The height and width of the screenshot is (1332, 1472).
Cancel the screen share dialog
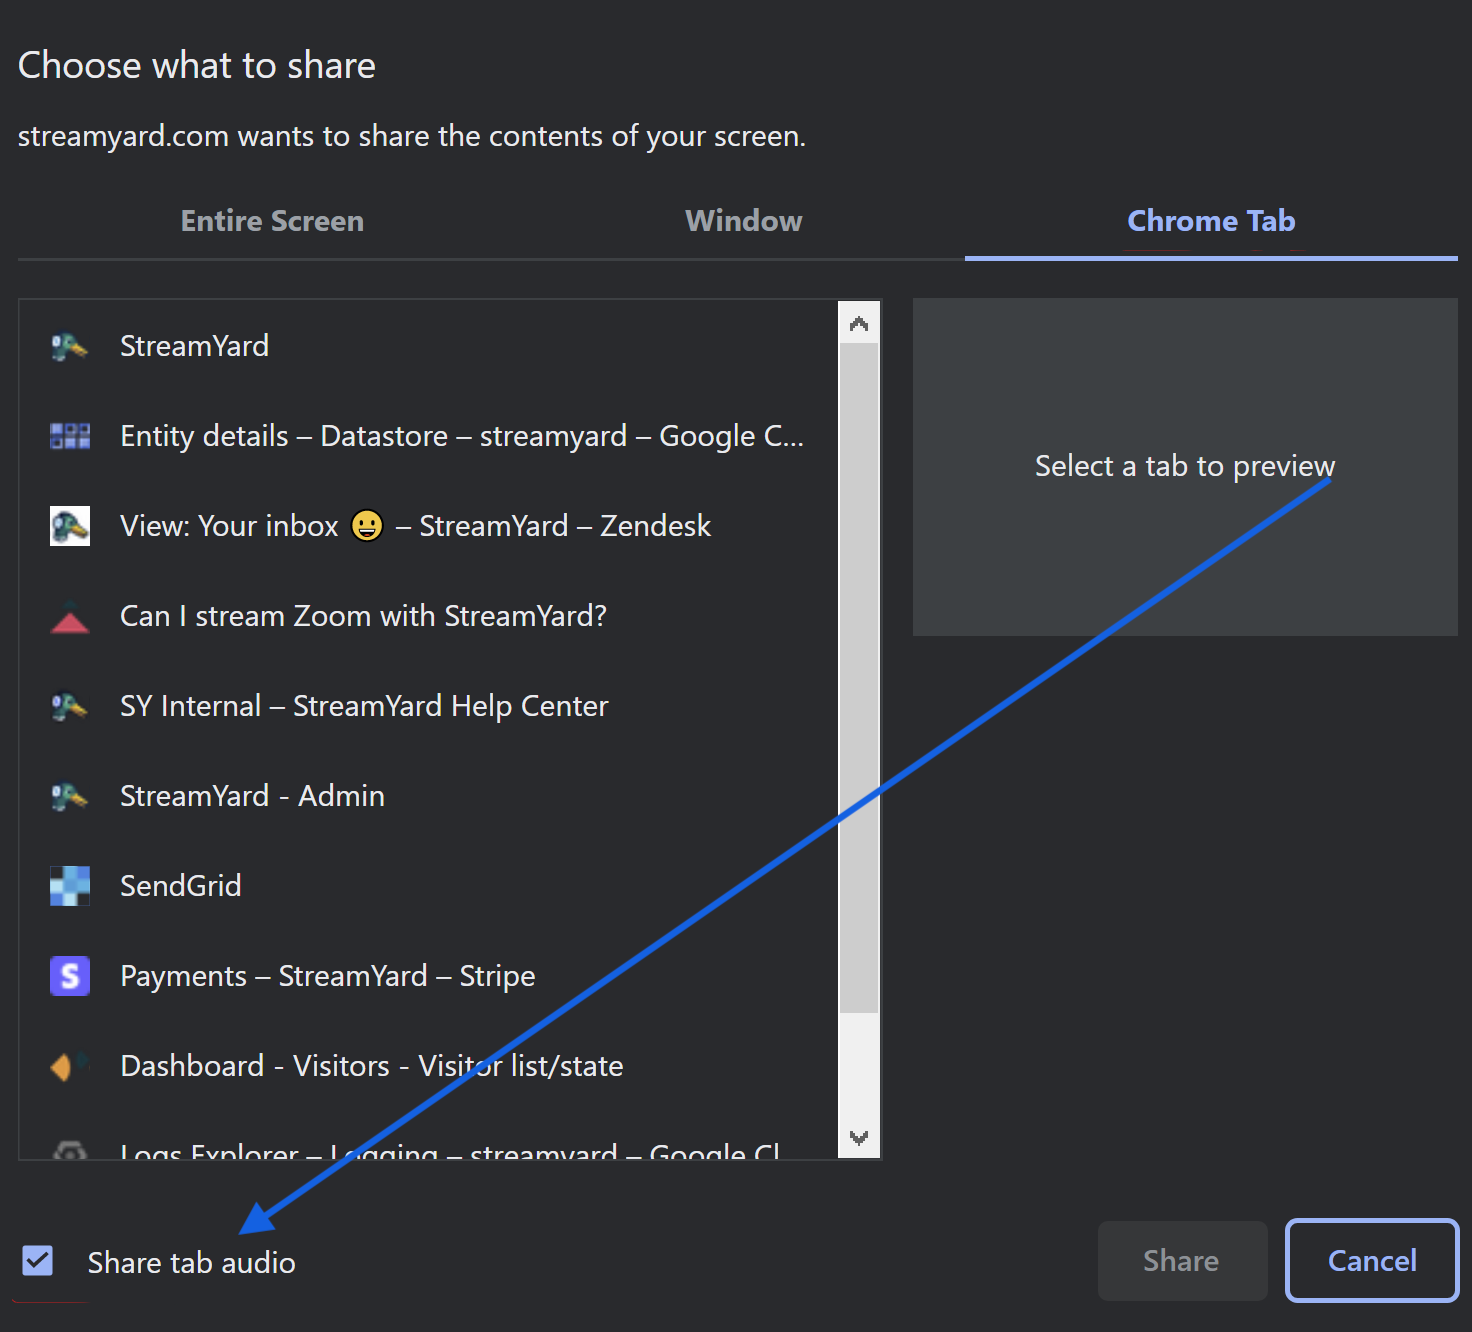coord(1372,1261)
